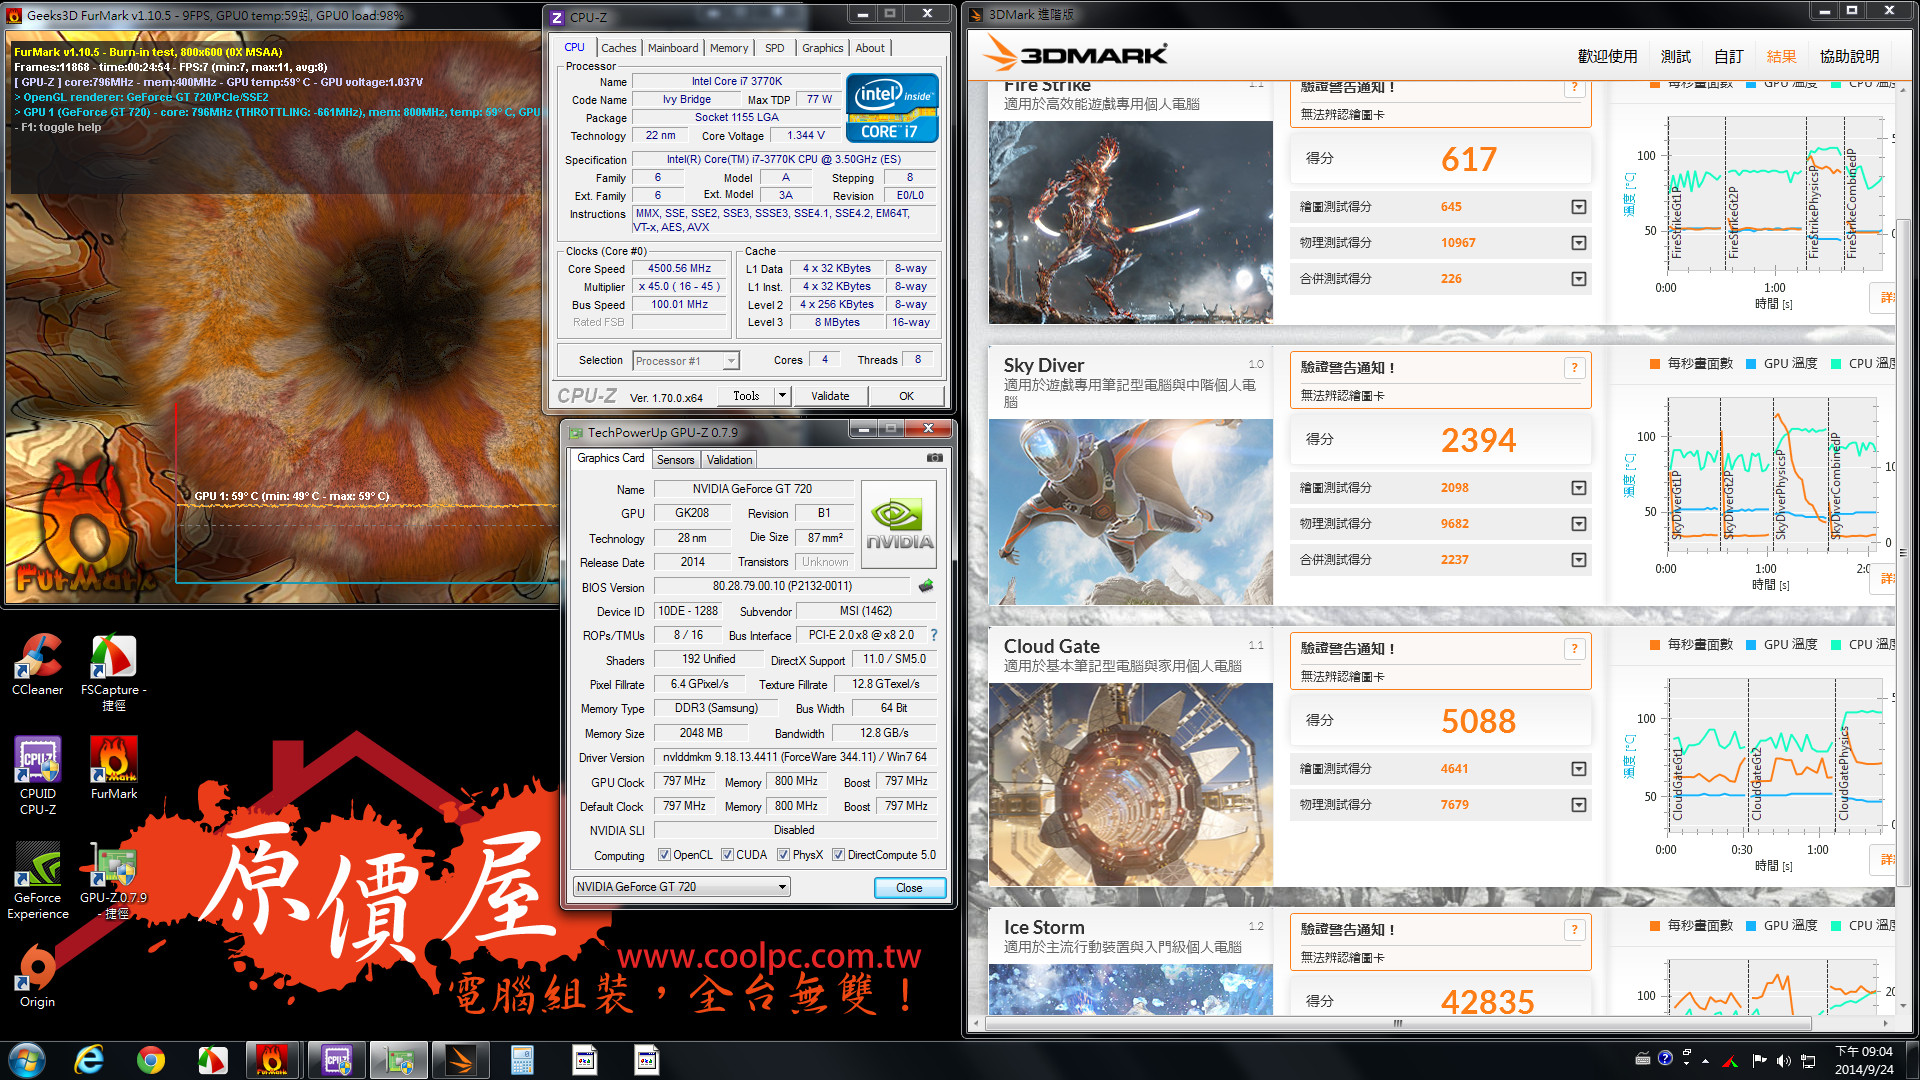1920x1080 pixels.
Task: Click the NVIDIA logo in GPU-Z
Action: 898,524
